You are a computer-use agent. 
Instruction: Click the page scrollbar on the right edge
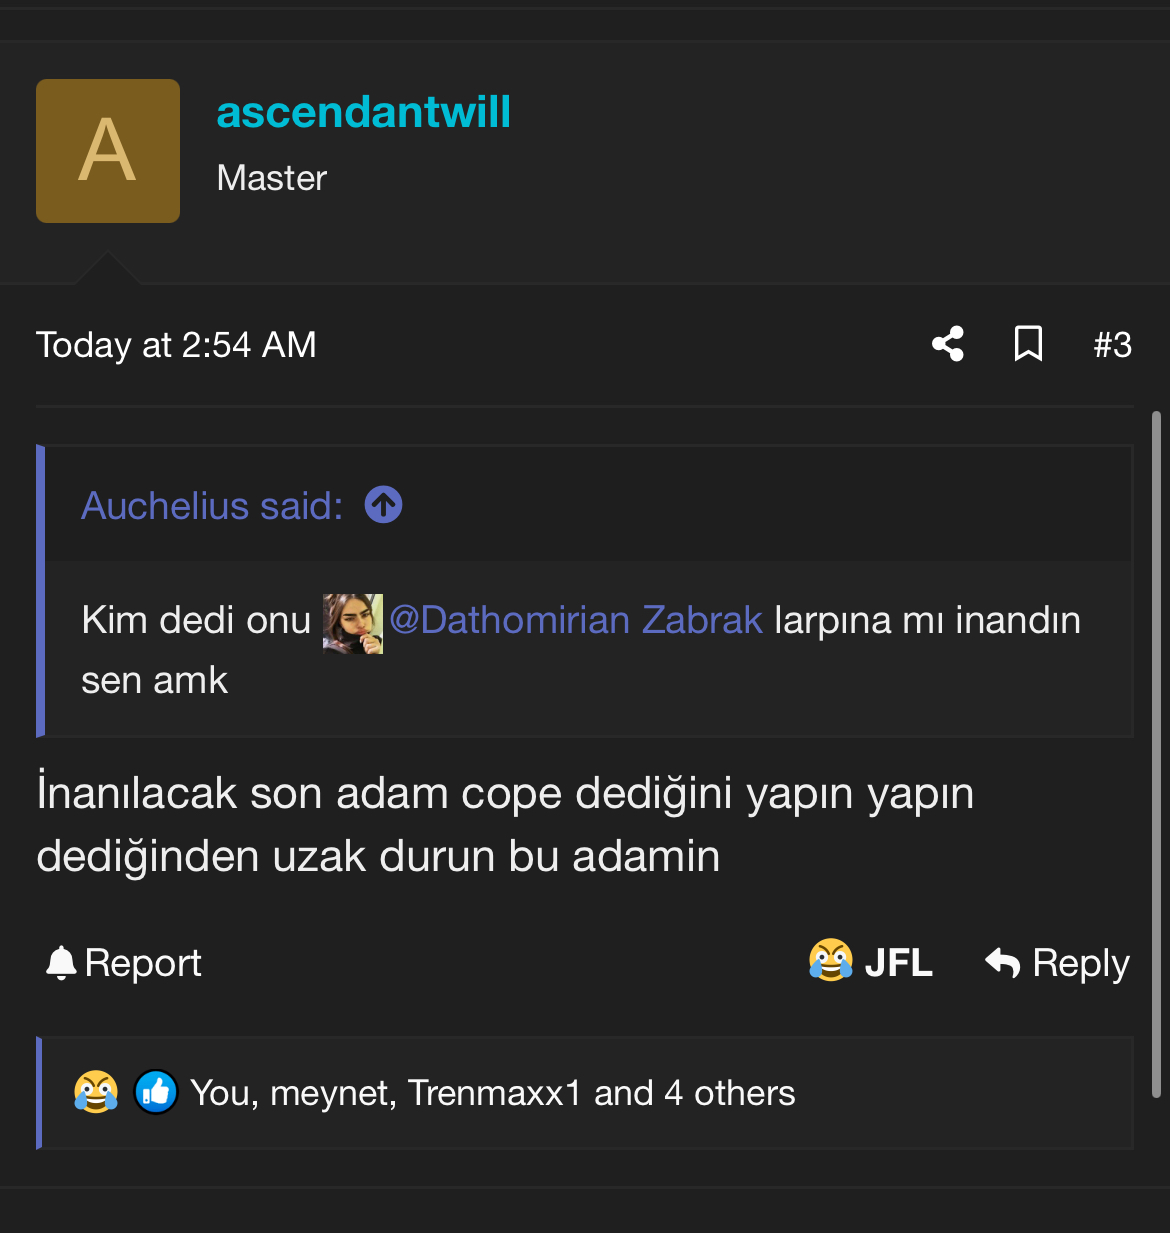pos(1156,750)
